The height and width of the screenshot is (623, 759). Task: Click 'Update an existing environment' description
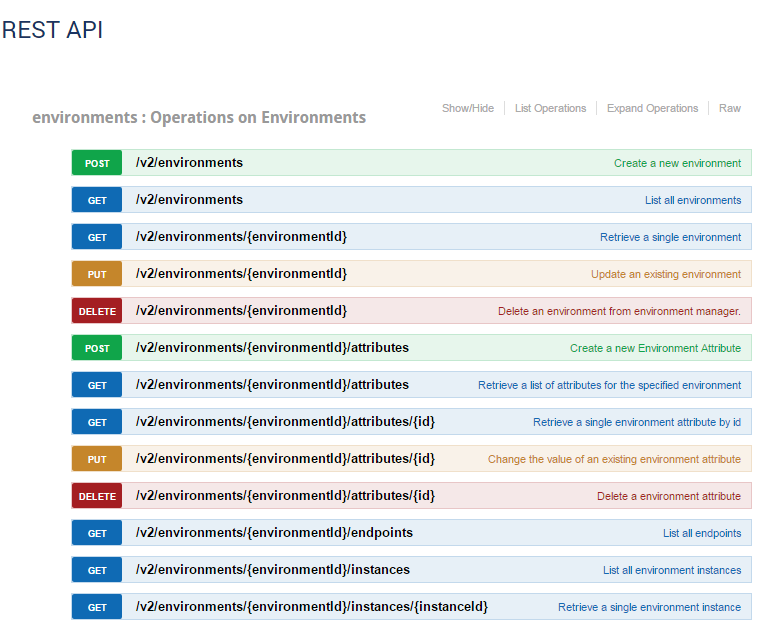pyautogui.click(x=666, y=274)
